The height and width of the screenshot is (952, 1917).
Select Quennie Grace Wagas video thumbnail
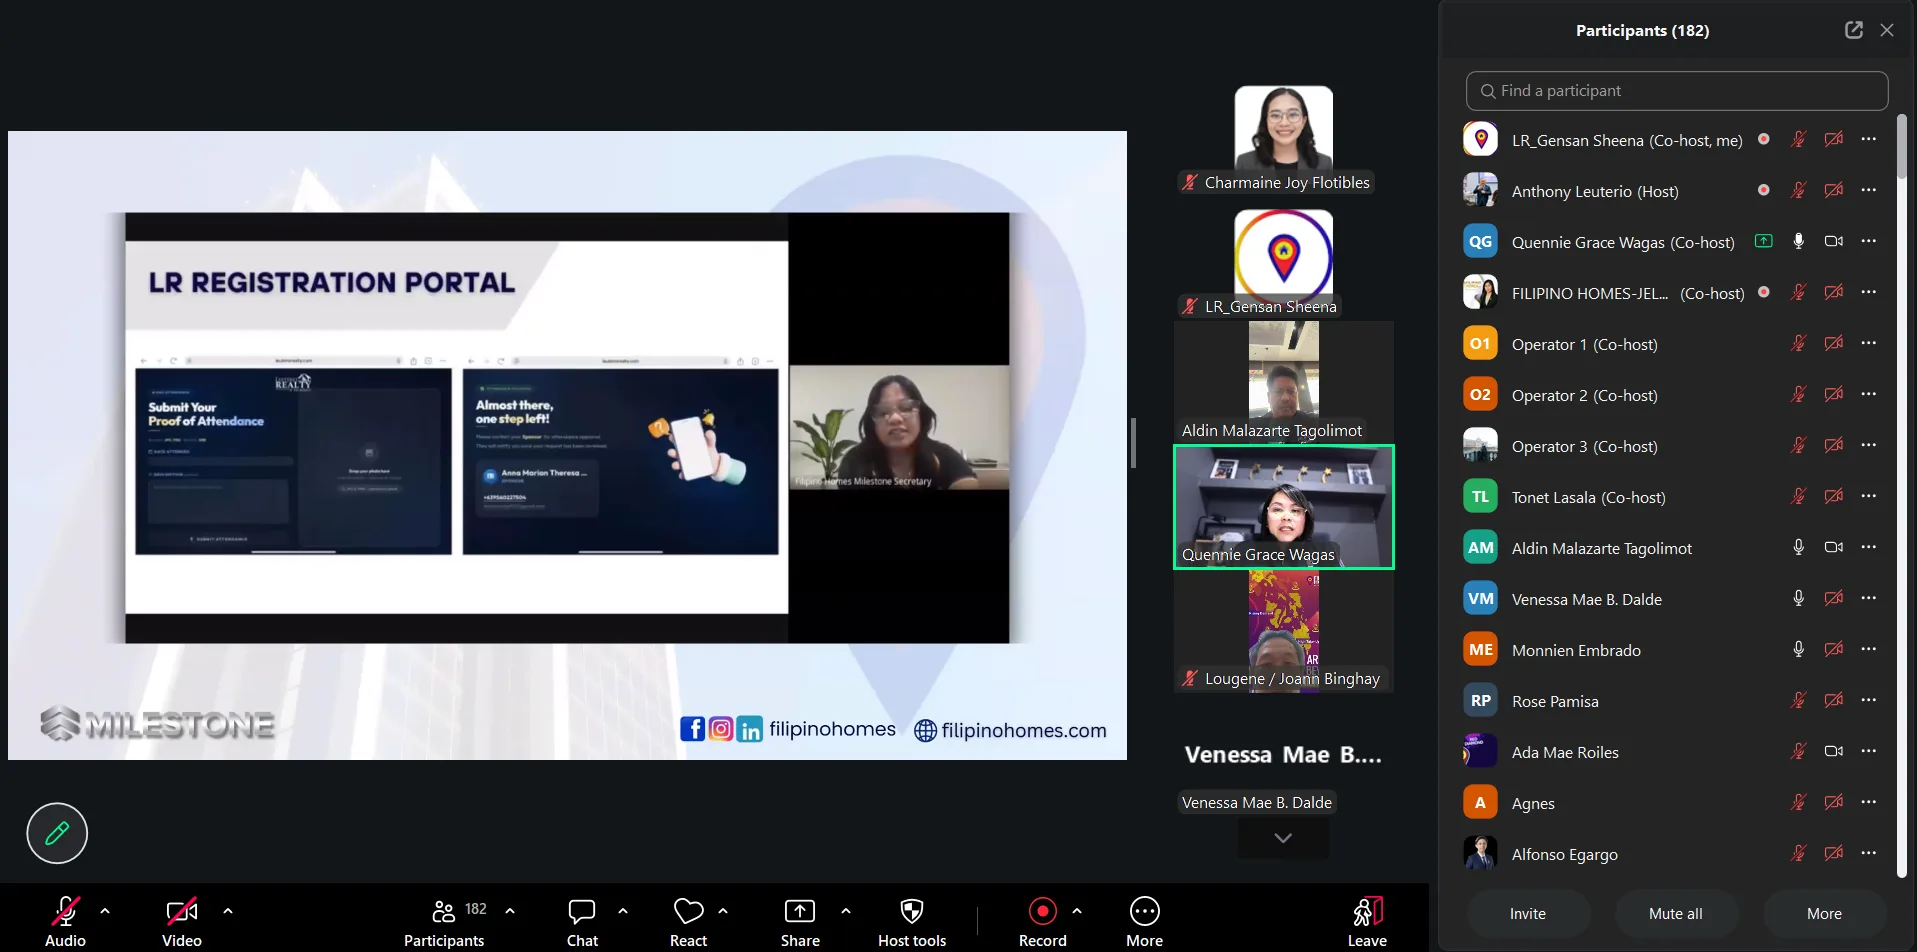pyautogui.click(x=1284, y=507)
